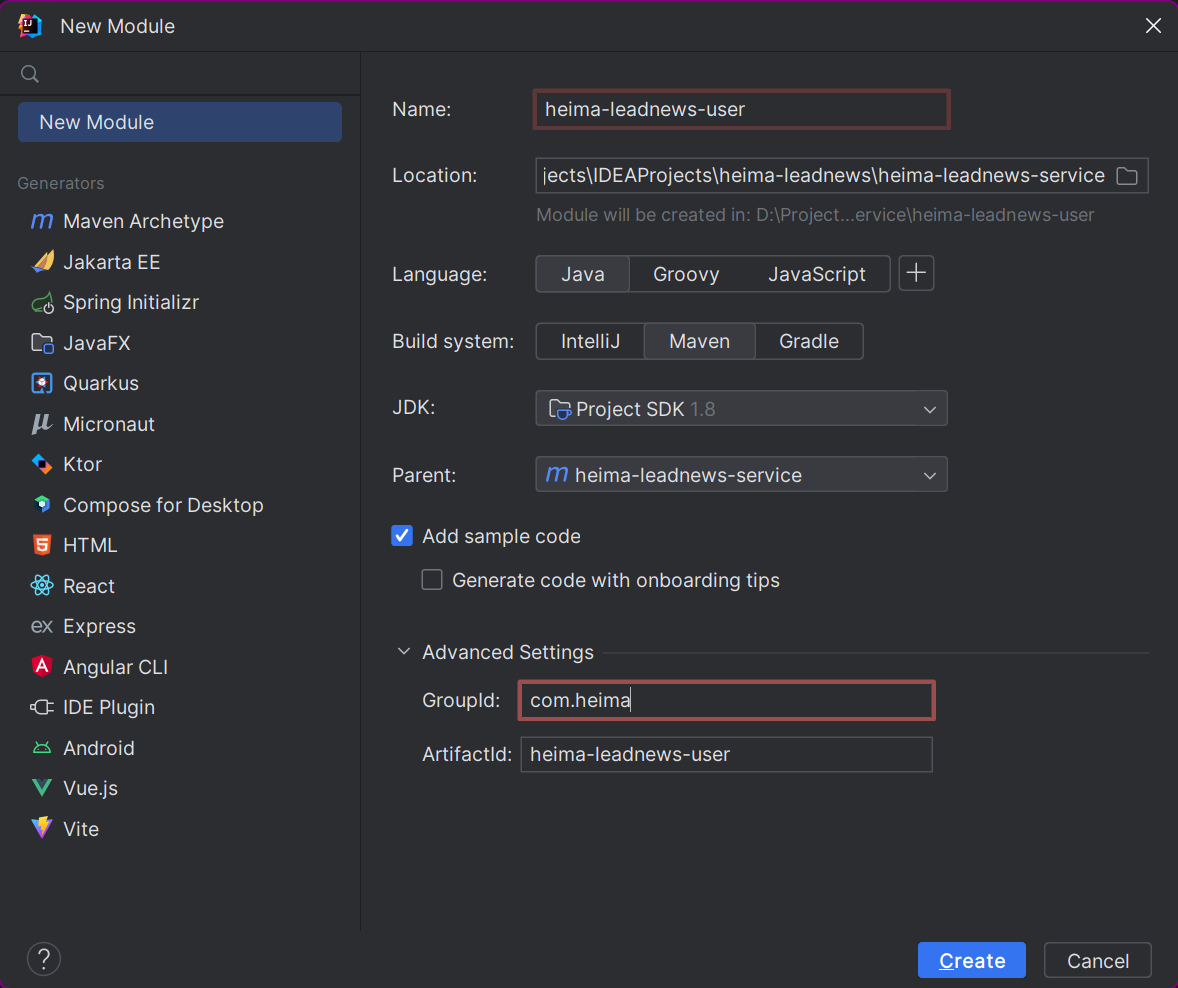Image resolution: width=1178 pixels, height=988 pixels.
Task: Click the plus icon to add language
Action: (916, 273)
